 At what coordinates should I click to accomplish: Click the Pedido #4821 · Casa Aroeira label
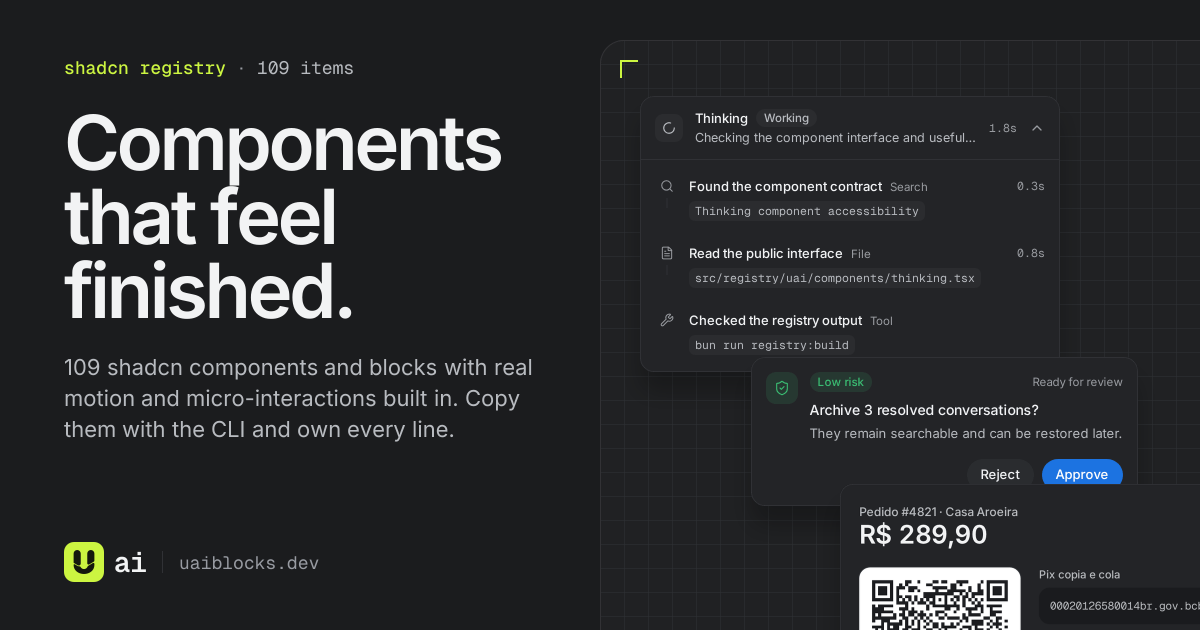click(x=939, y=512)
